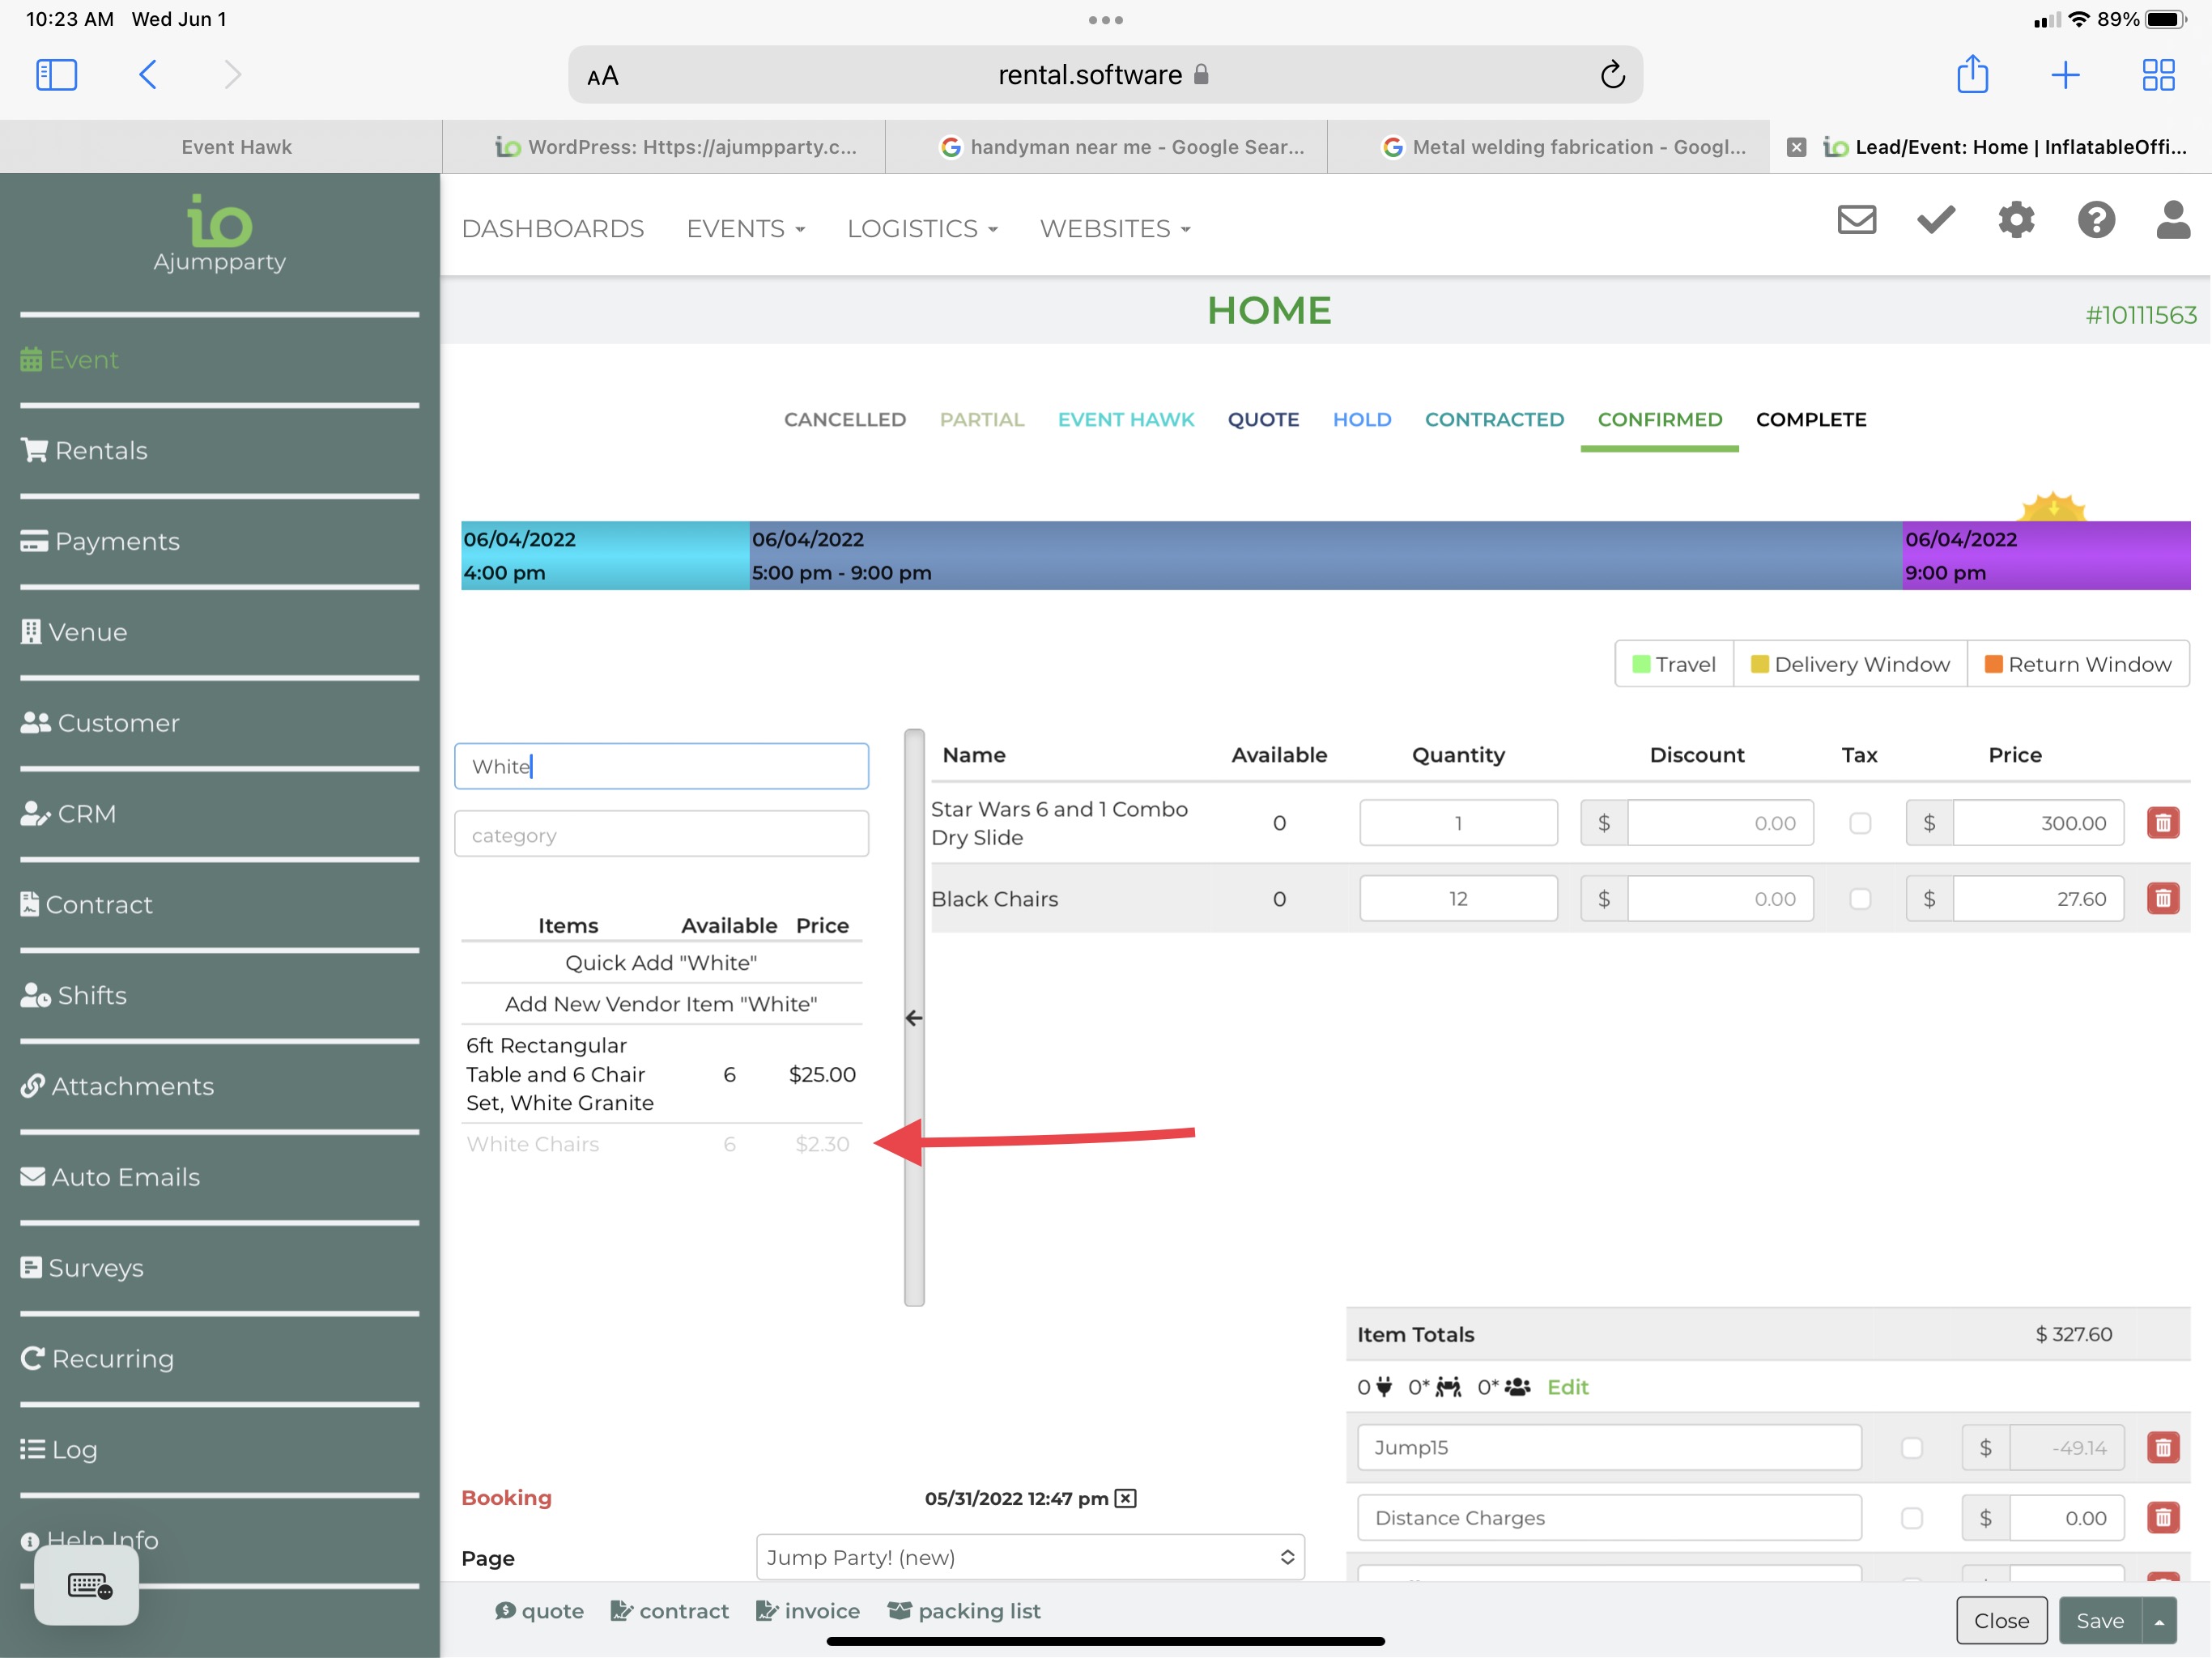Open the mail envelope icon in header
Viewport: 2212px width, 1658px height.
1856,220
